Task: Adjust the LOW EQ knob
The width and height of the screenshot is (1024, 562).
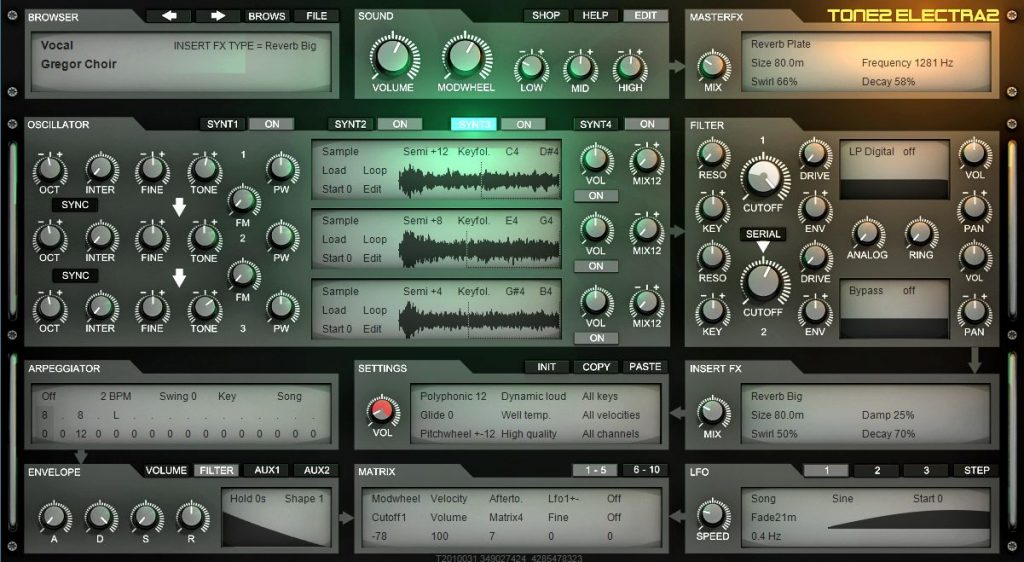Action: pyautogui.click(x=531, y=68)
